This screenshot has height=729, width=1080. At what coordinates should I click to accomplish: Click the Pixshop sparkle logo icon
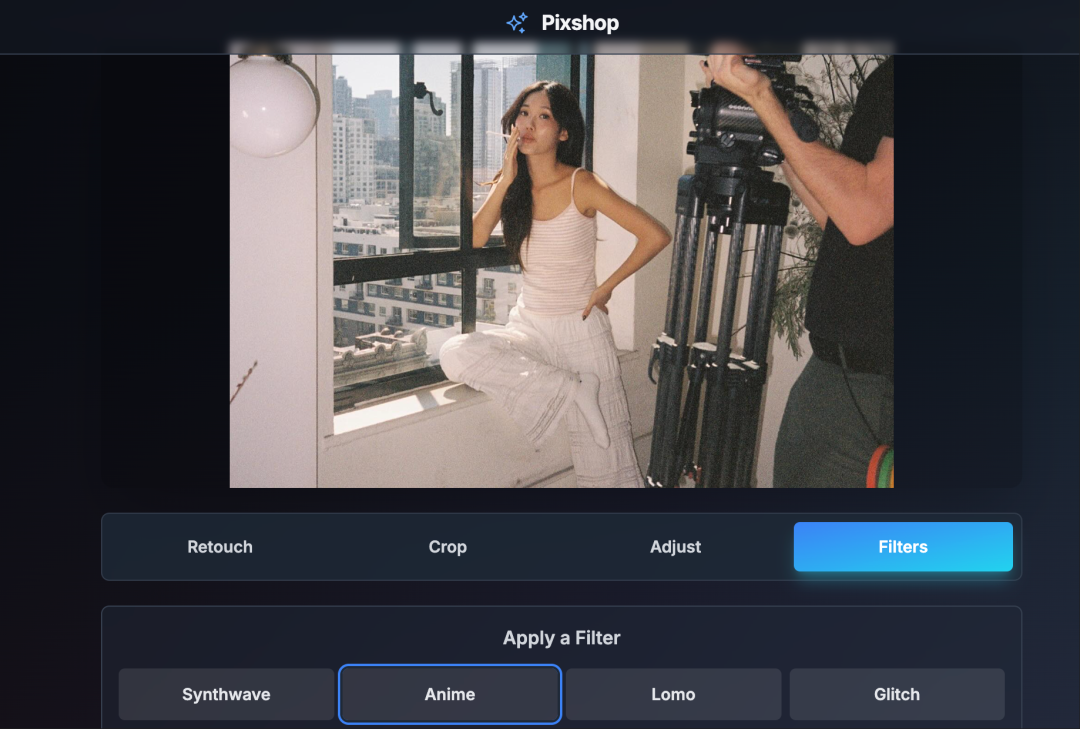click(x=517, y=23)
